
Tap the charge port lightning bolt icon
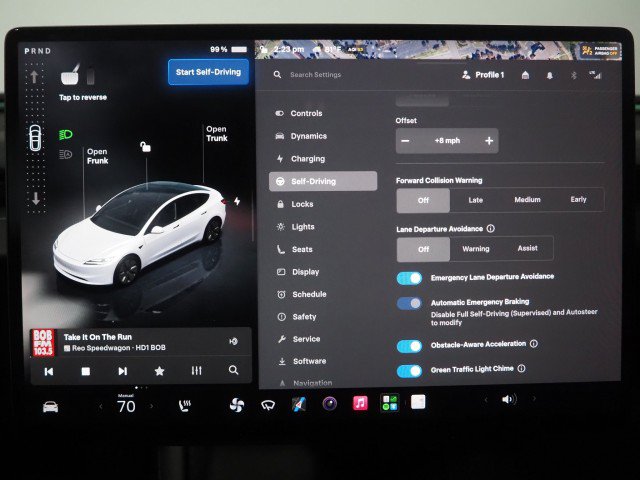pyautogui.click(x=237, y=201)
